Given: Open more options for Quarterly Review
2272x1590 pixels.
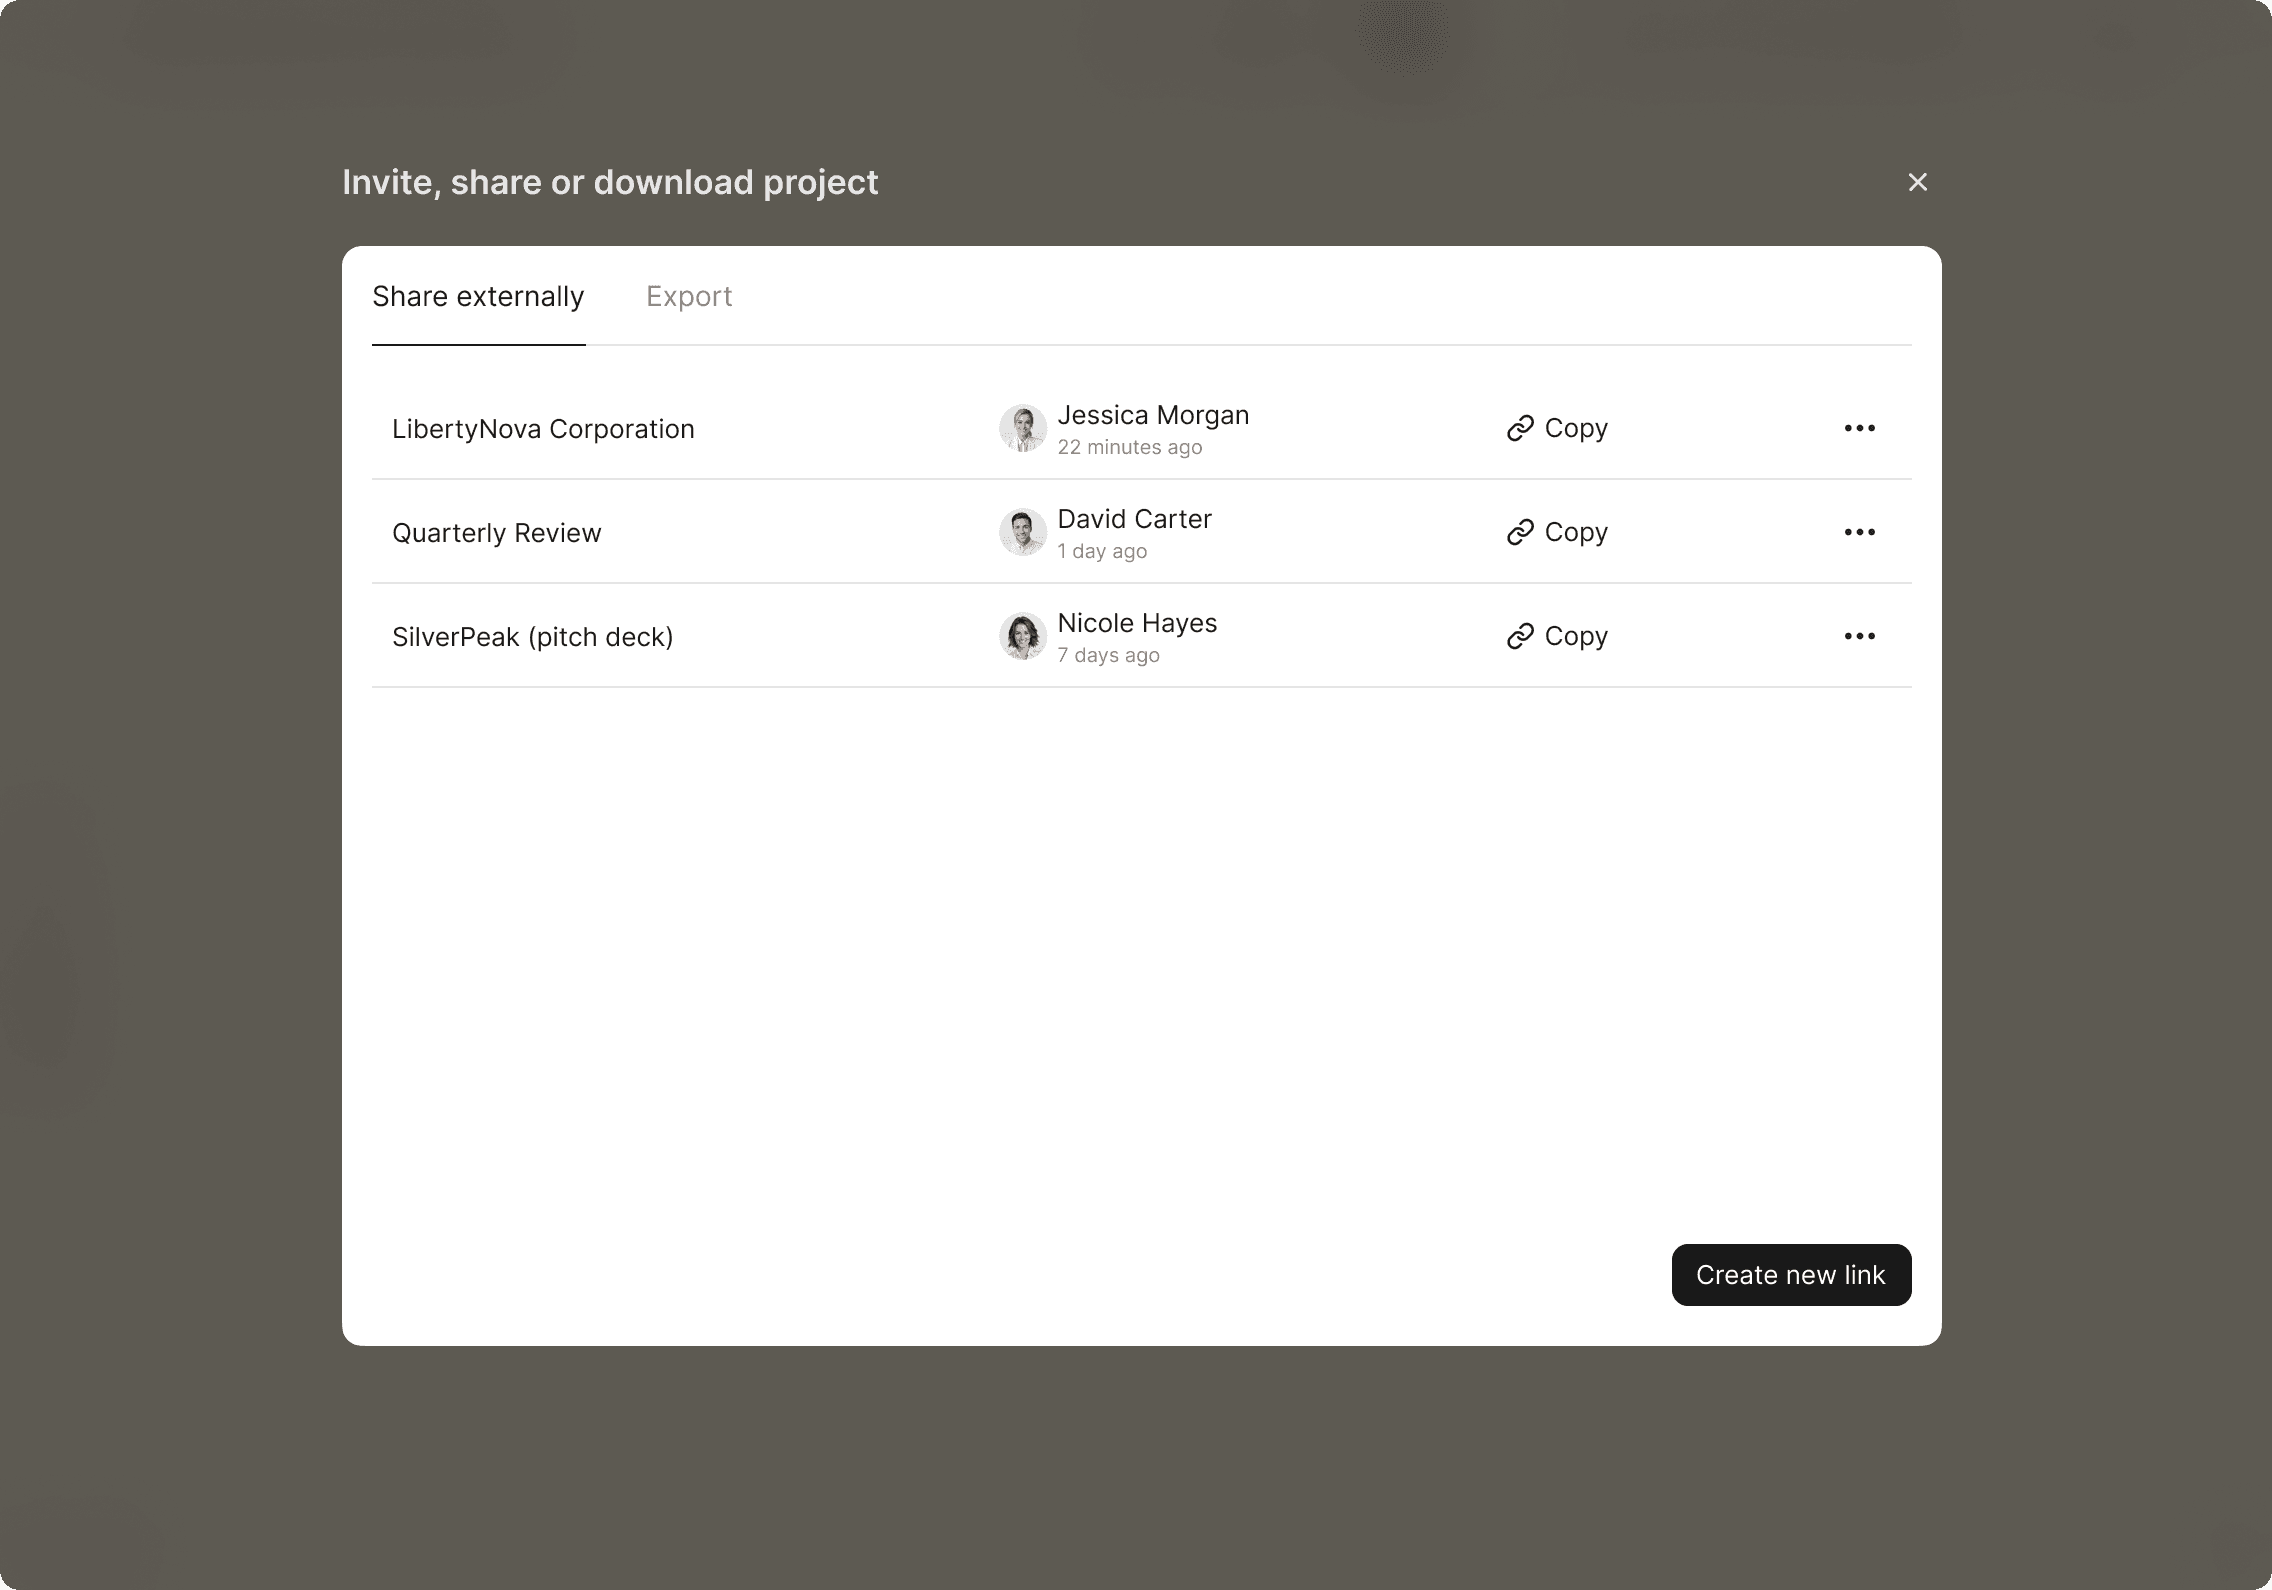Looking at the screenshot, I should tap(1859, 532).
